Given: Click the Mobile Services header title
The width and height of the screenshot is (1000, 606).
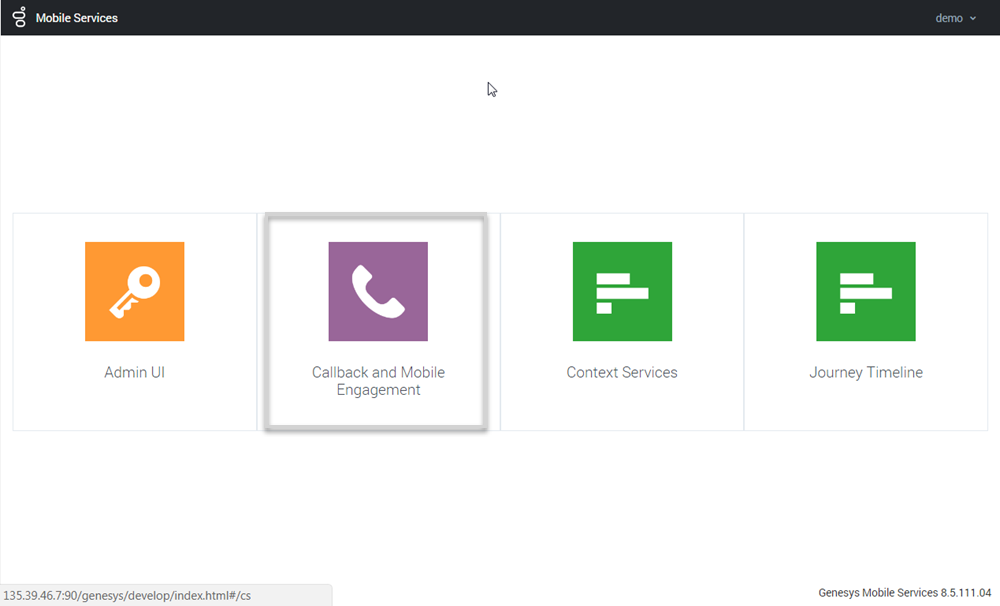Looking at the screenshot, I should coord(77,18).
